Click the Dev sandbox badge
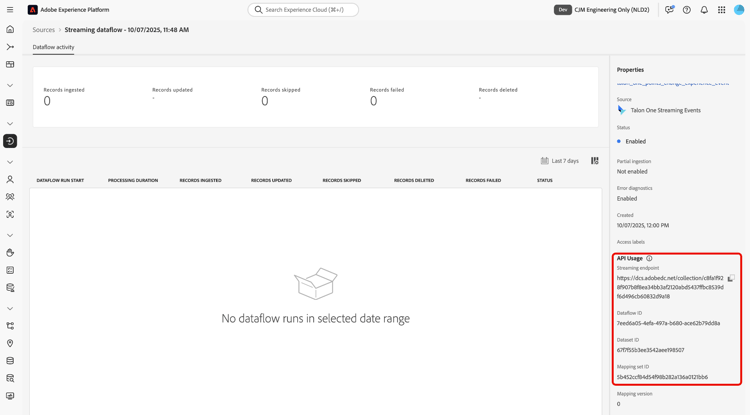750x415 pixels. coord(562,10)
